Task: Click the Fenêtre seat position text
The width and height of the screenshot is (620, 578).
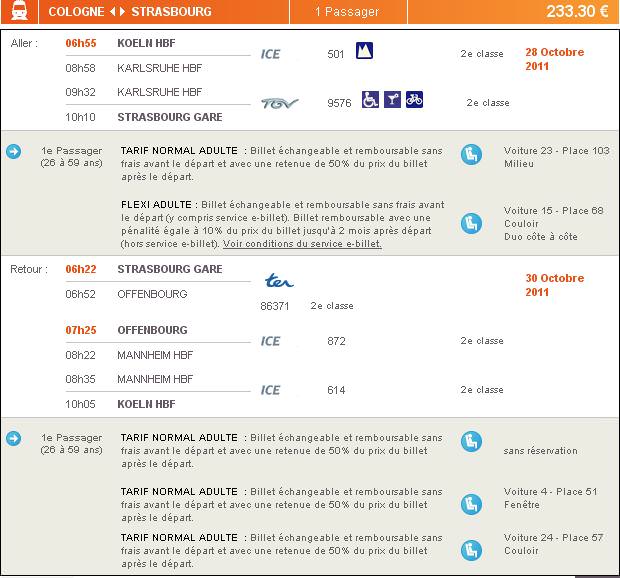Action: (x=522, y=505)
